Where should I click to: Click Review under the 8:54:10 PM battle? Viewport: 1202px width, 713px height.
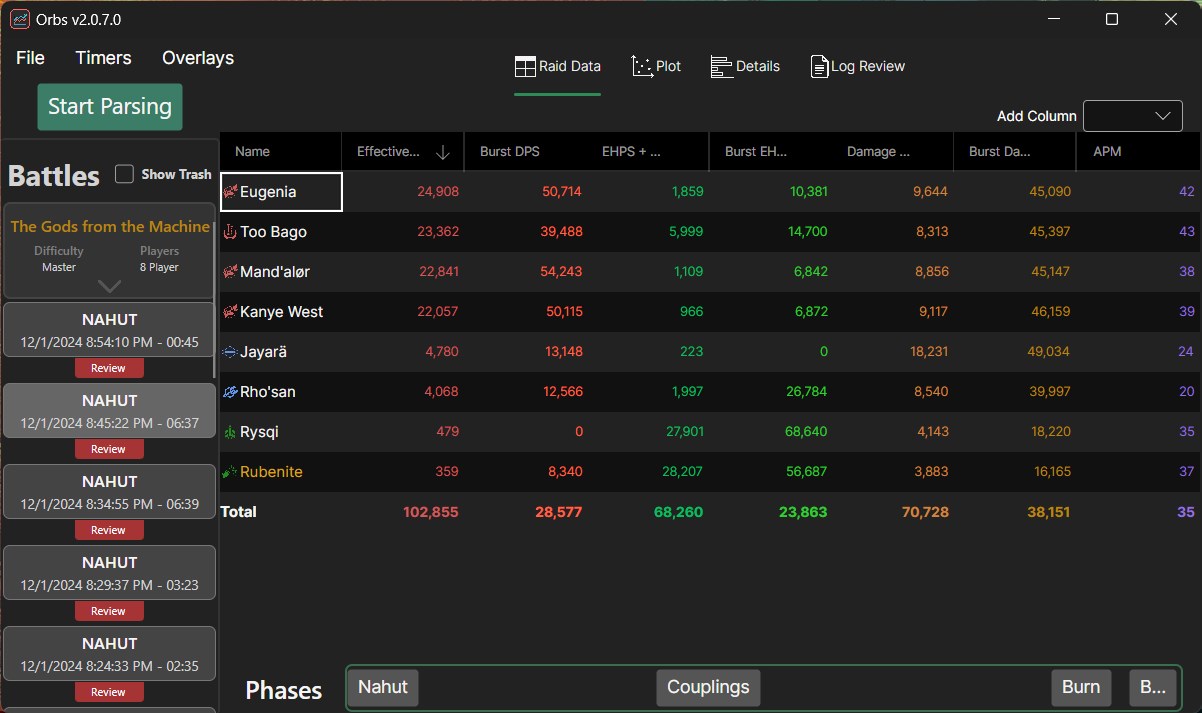pos(109,368)
